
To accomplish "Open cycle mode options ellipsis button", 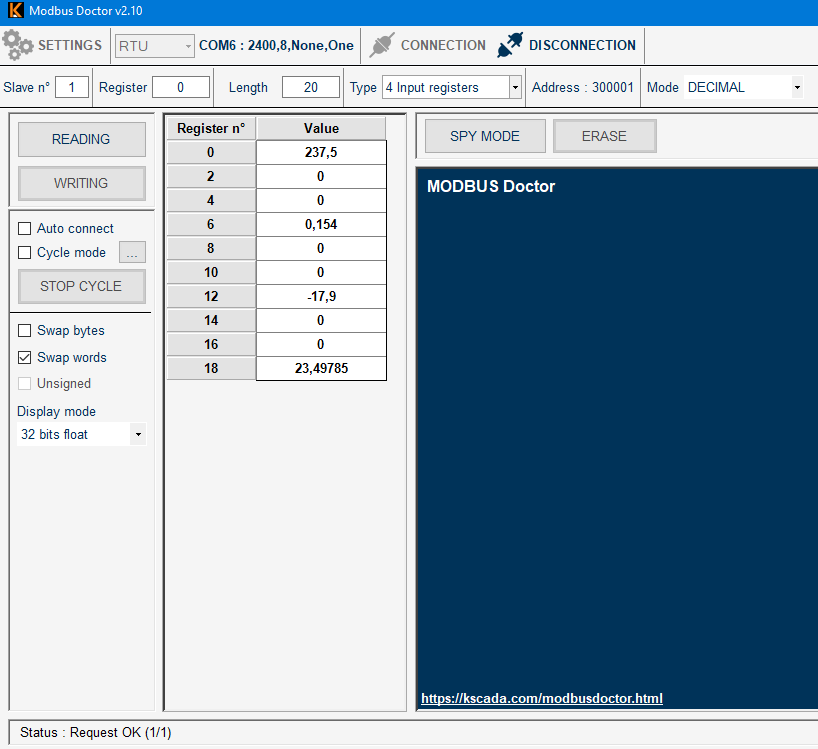I will pyautogui.click(x=132, y=253).
